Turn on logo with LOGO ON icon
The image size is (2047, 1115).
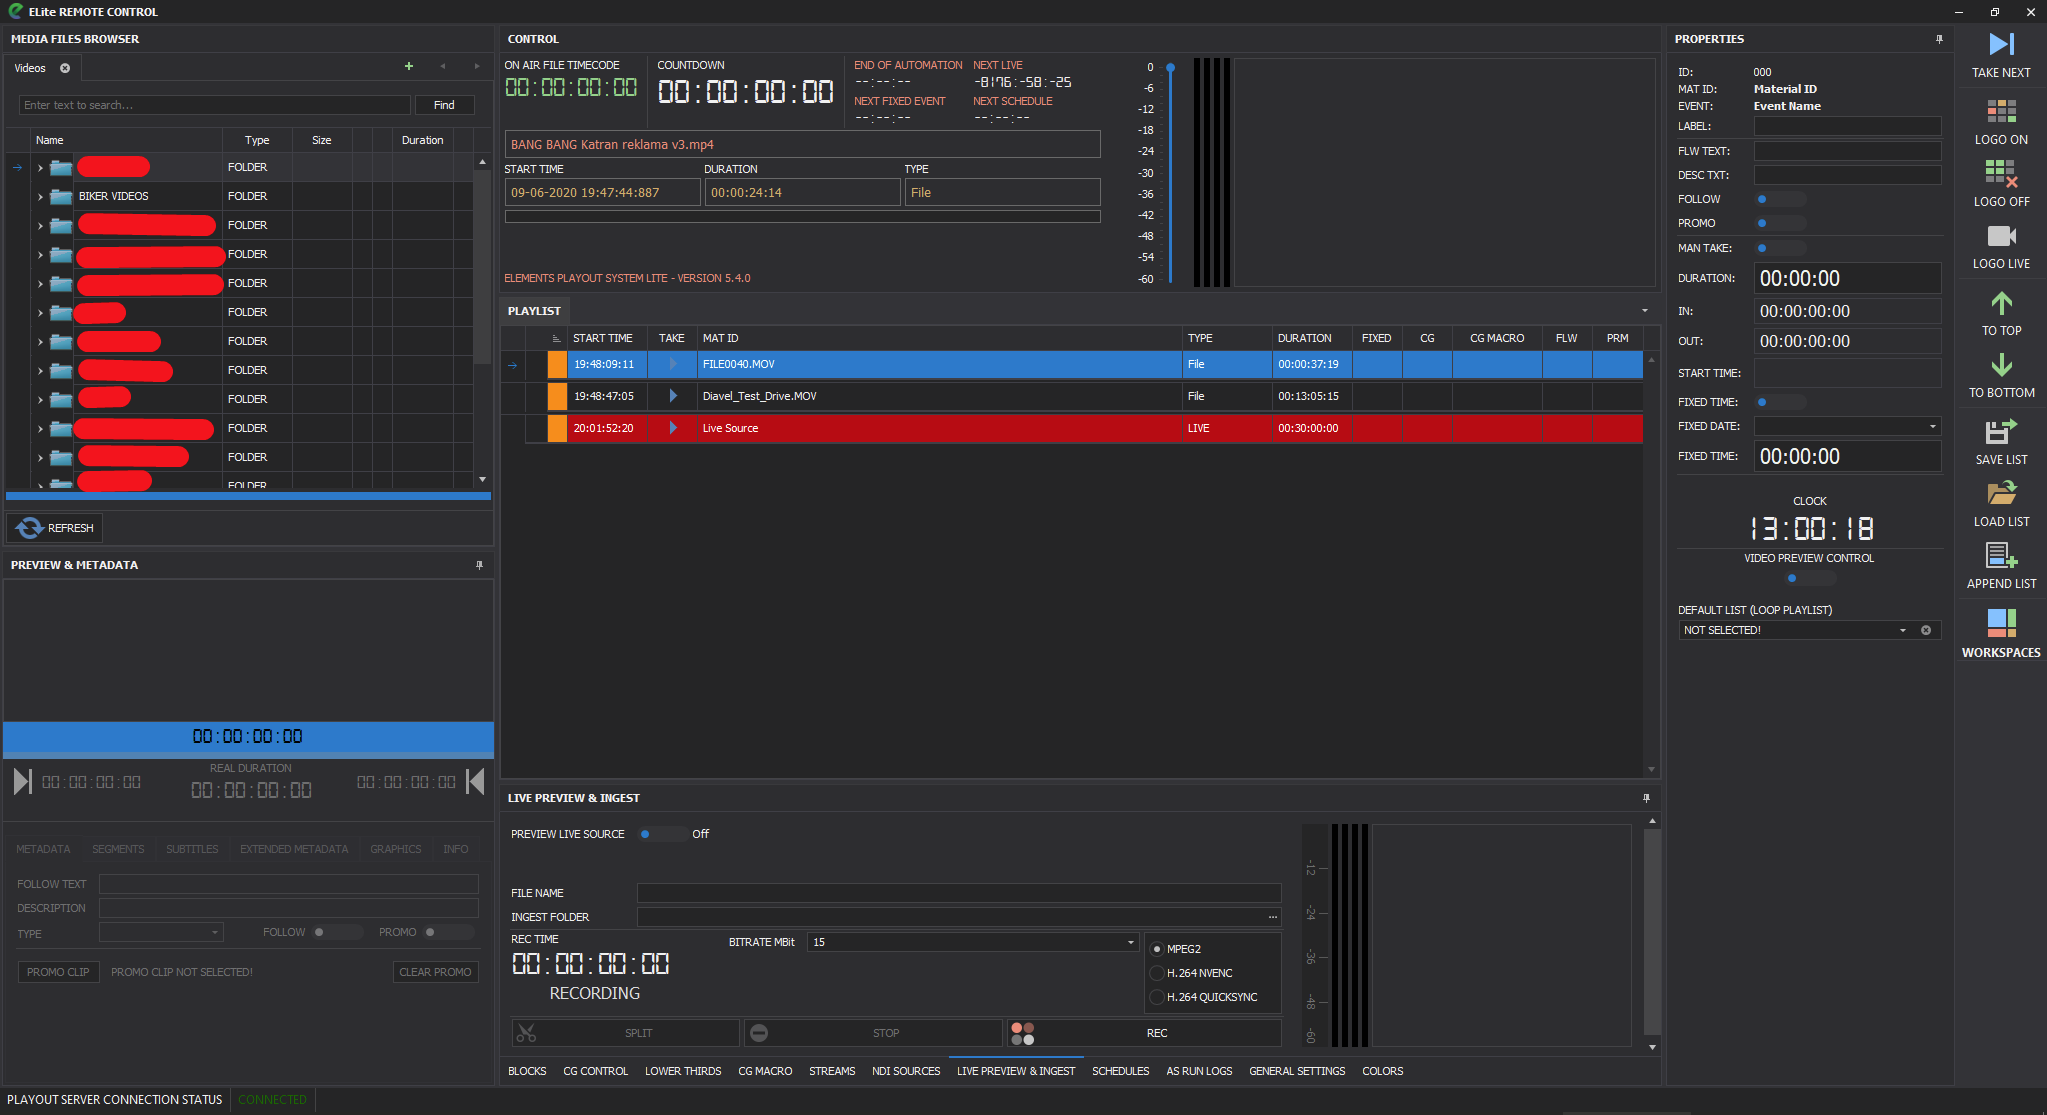2001,111
